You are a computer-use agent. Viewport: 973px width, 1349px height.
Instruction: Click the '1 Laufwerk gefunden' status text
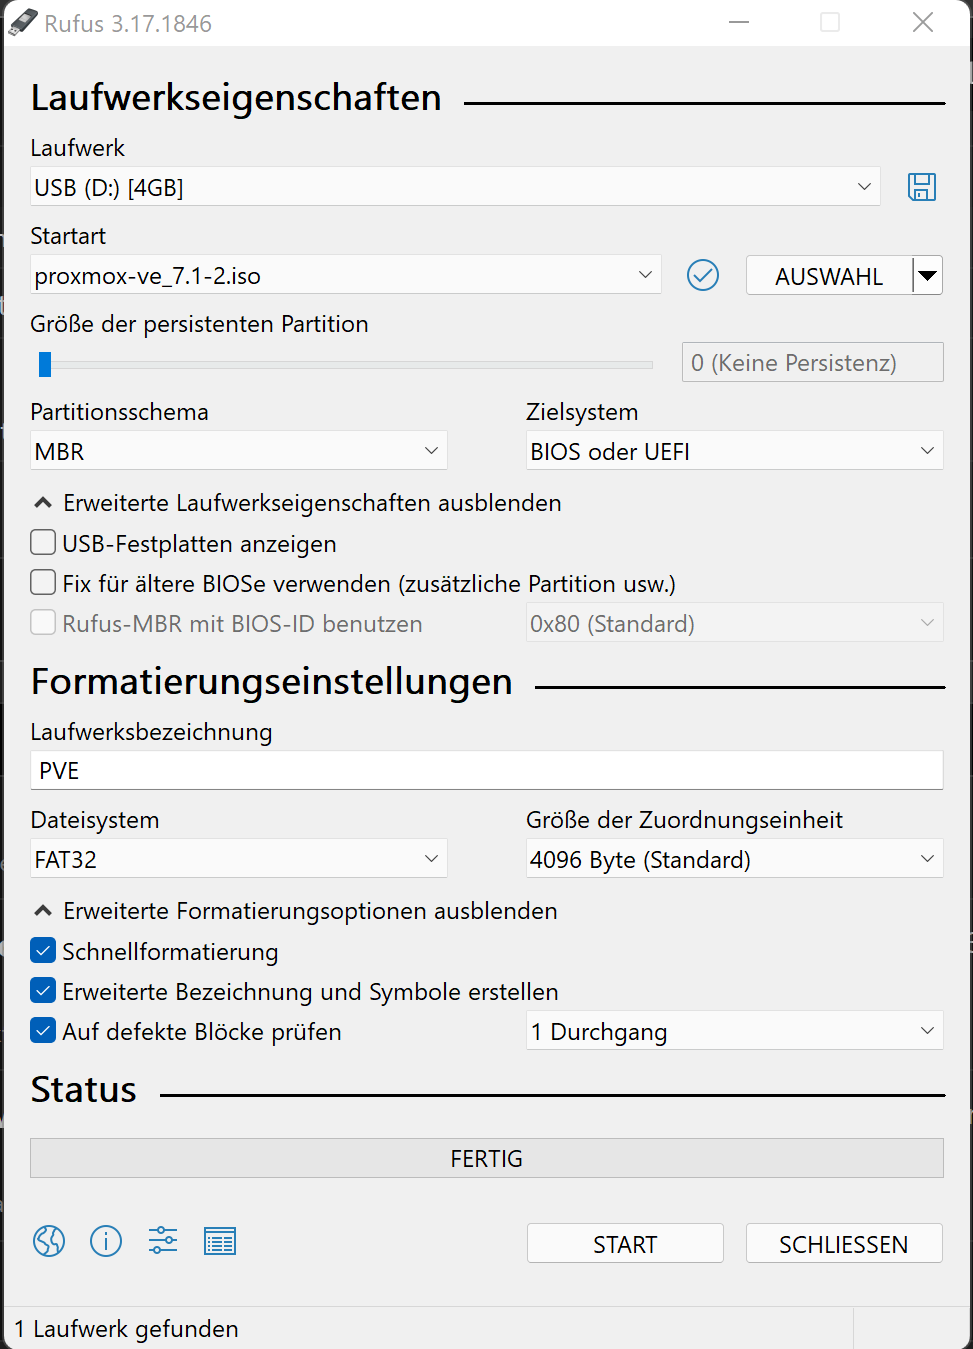126,1329
